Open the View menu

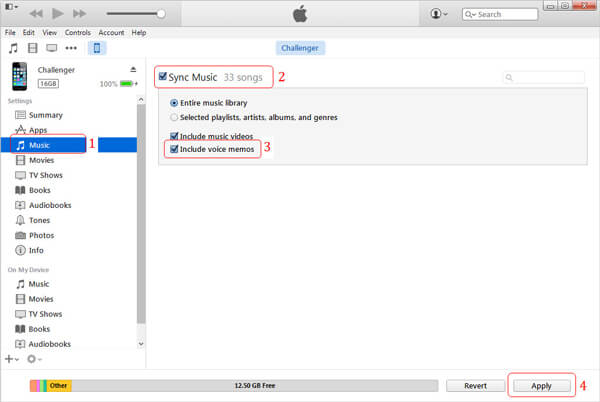(x=49, y=33)
